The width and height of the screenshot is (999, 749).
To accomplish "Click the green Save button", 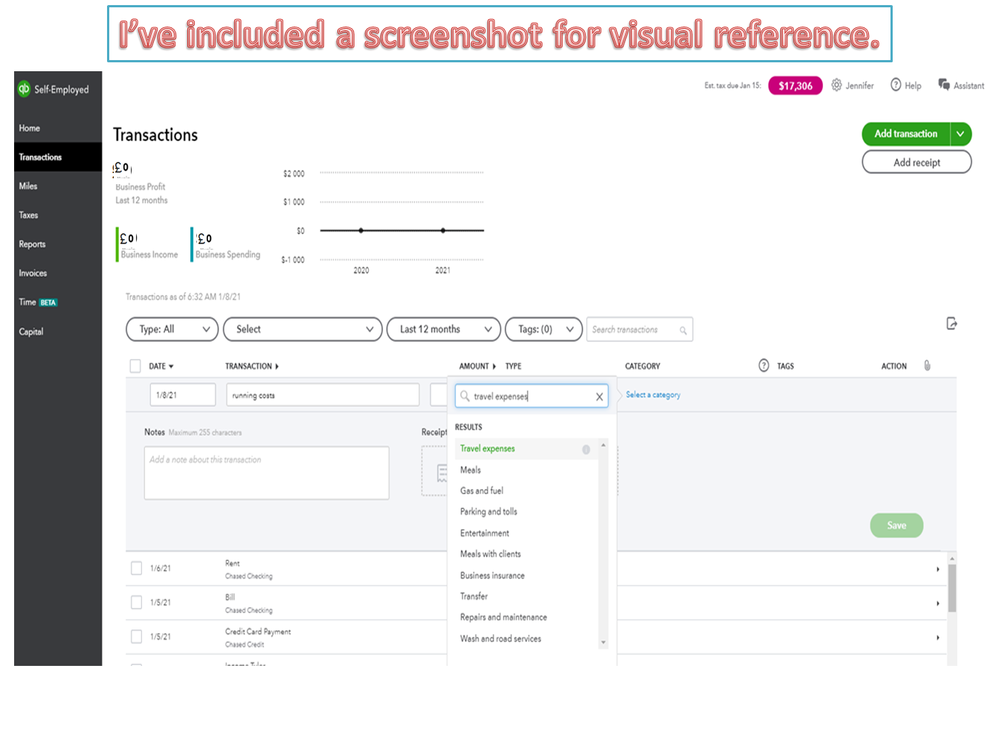I will click(x=896, y=525).
